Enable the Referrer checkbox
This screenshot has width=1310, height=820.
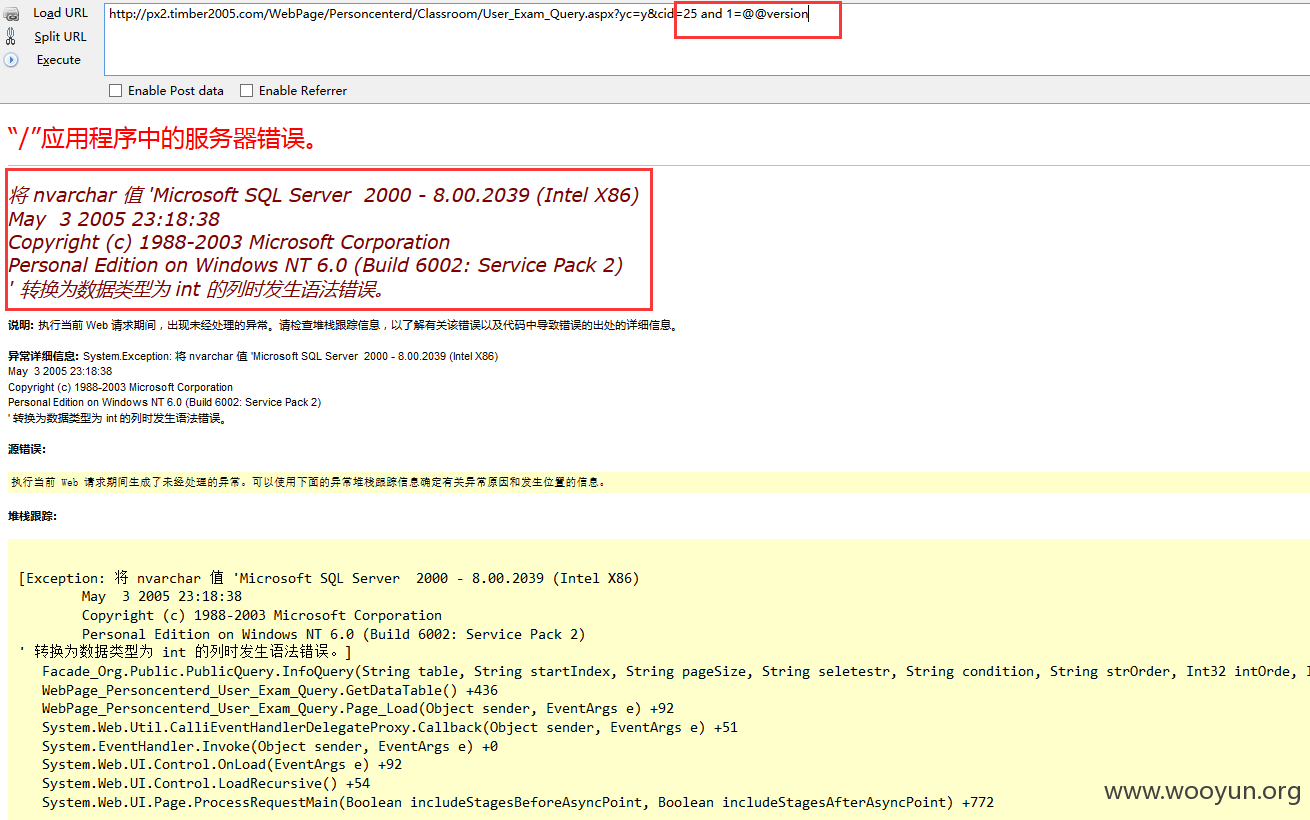click(x=247, y=91)
